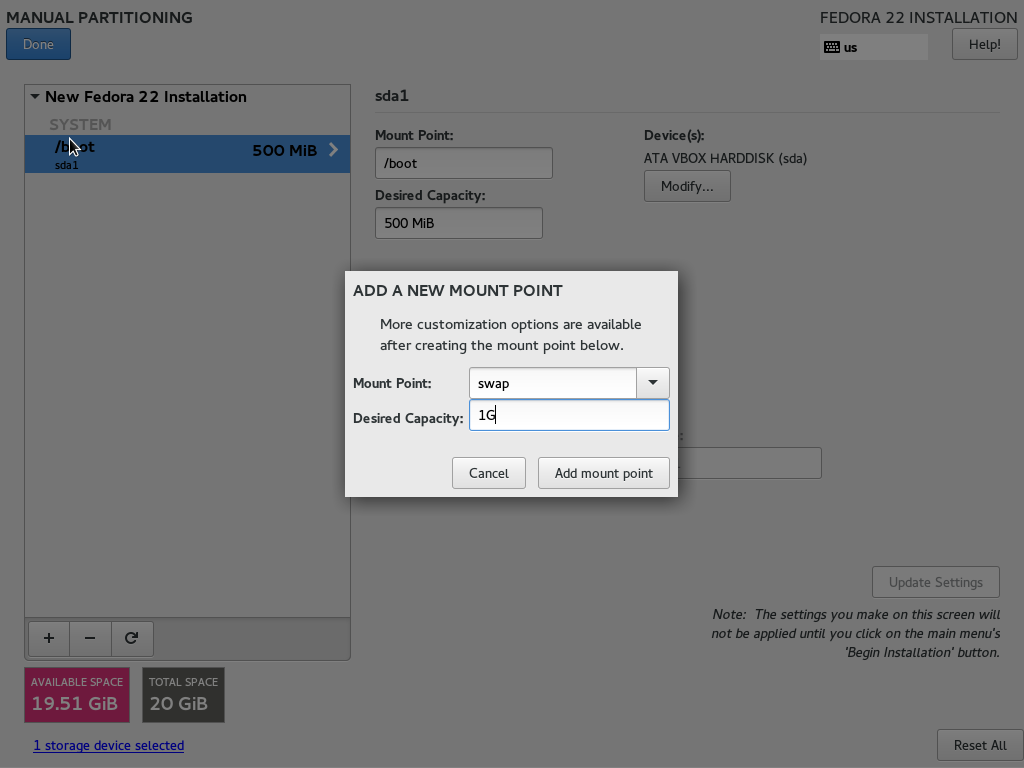The image size is (1024, 768).
Task: Click the FEDORA 22 INSTALLATION label
Action: tap(918, 18)
